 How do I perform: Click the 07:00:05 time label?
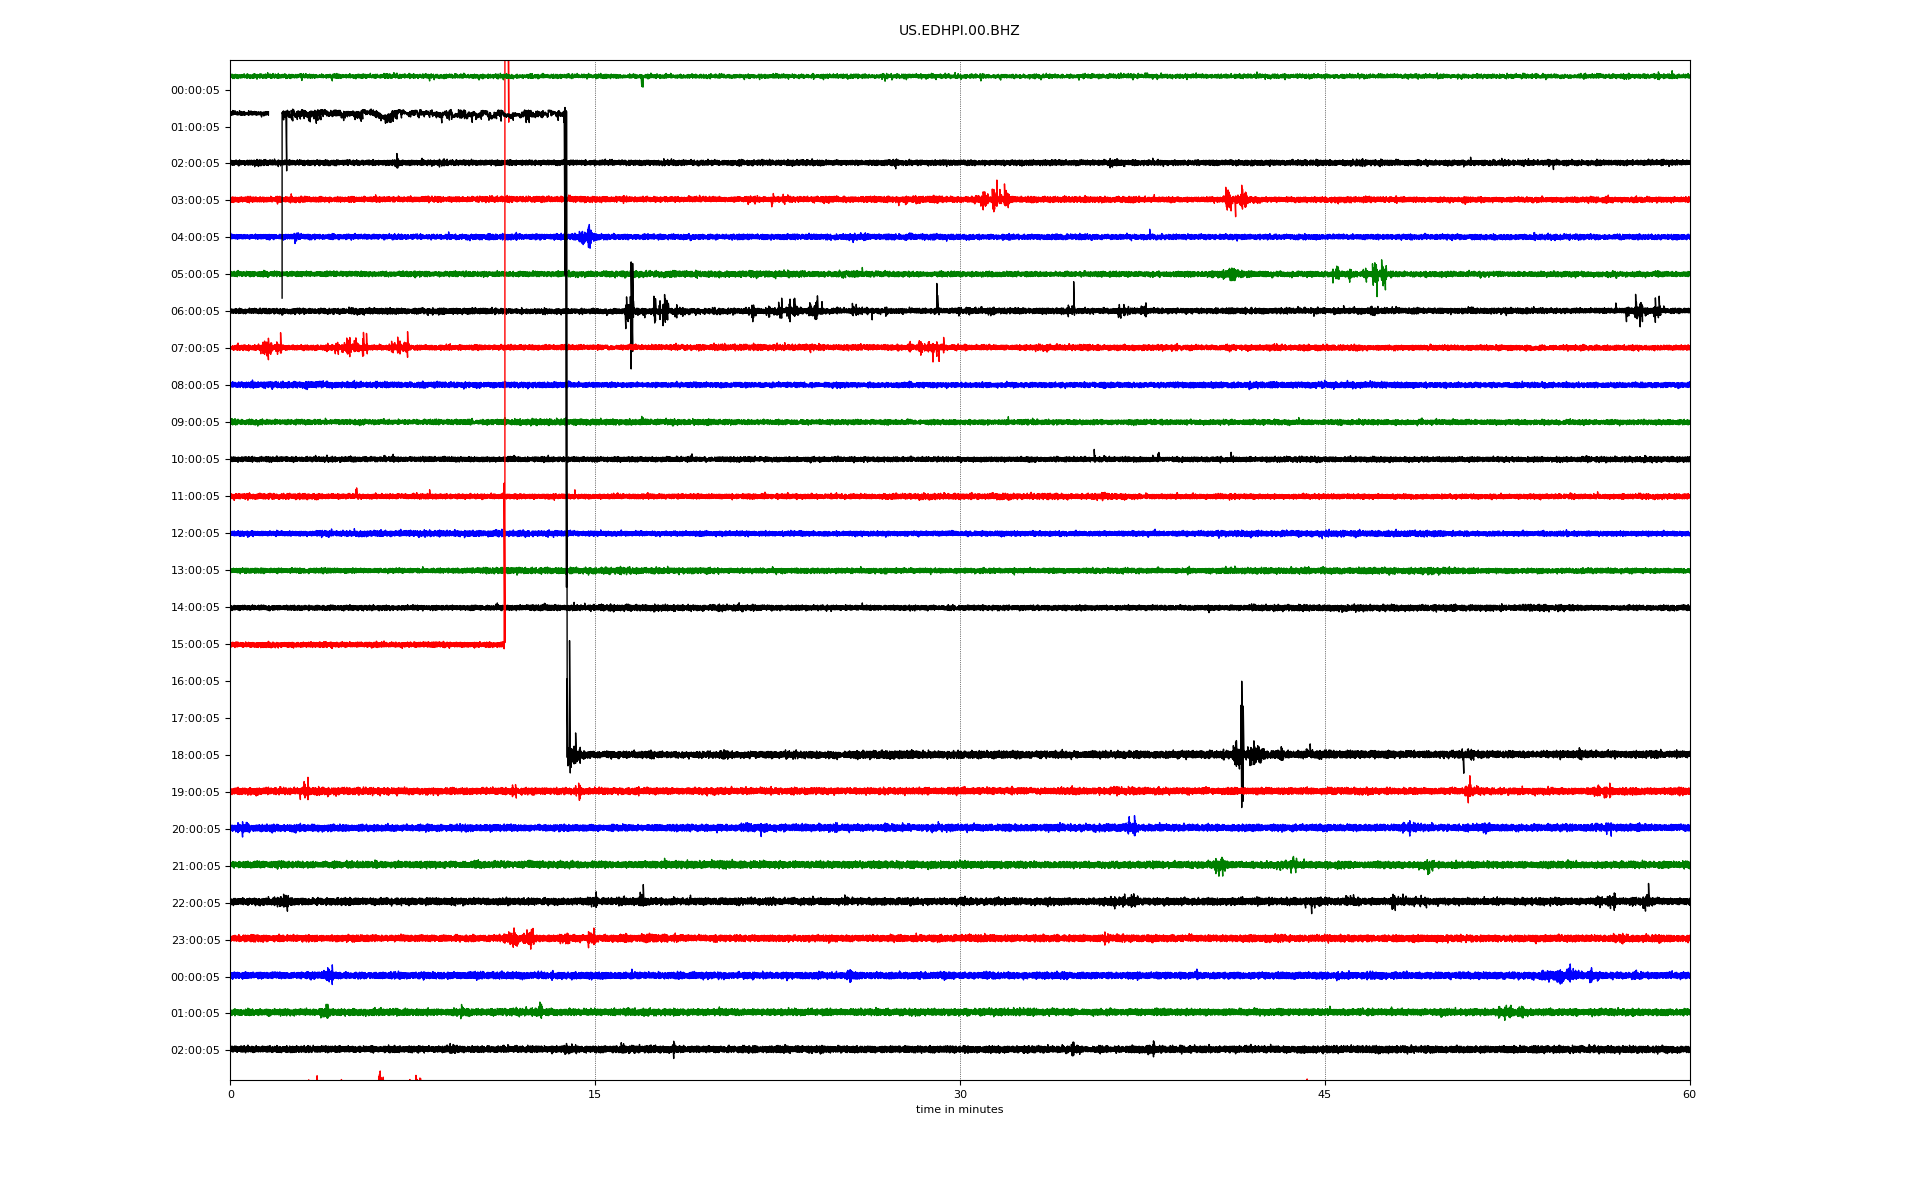(195, 349)
